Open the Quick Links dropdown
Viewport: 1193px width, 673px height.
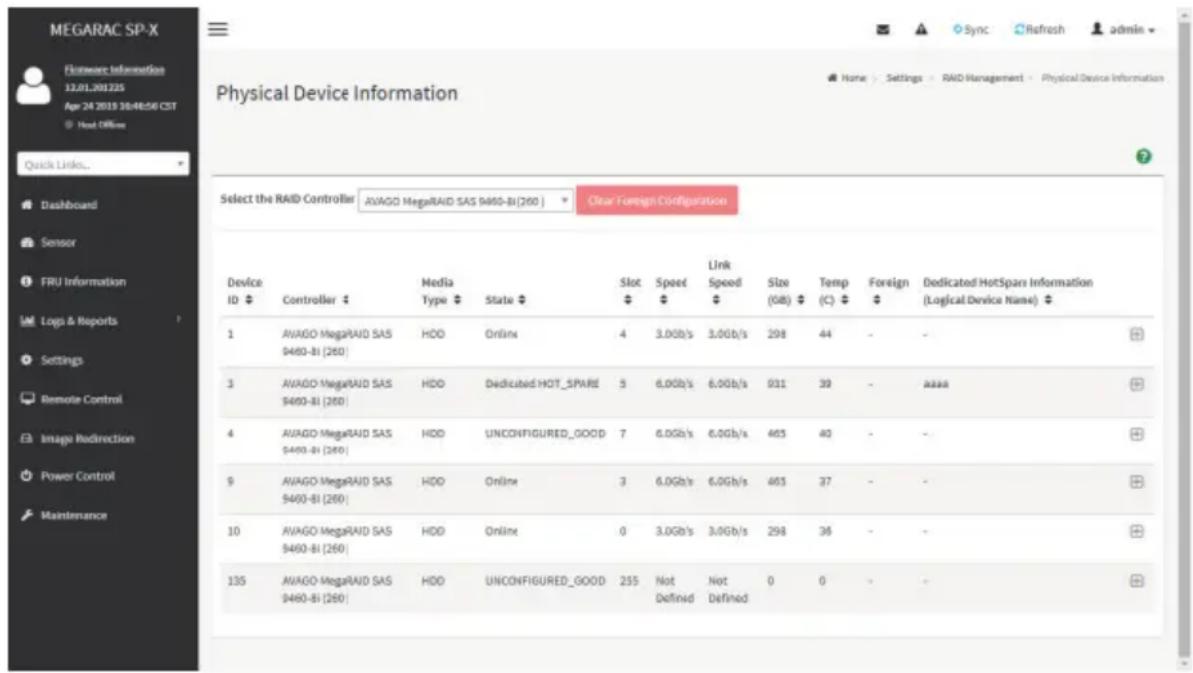pyautogui.click(x=103, y=164)
